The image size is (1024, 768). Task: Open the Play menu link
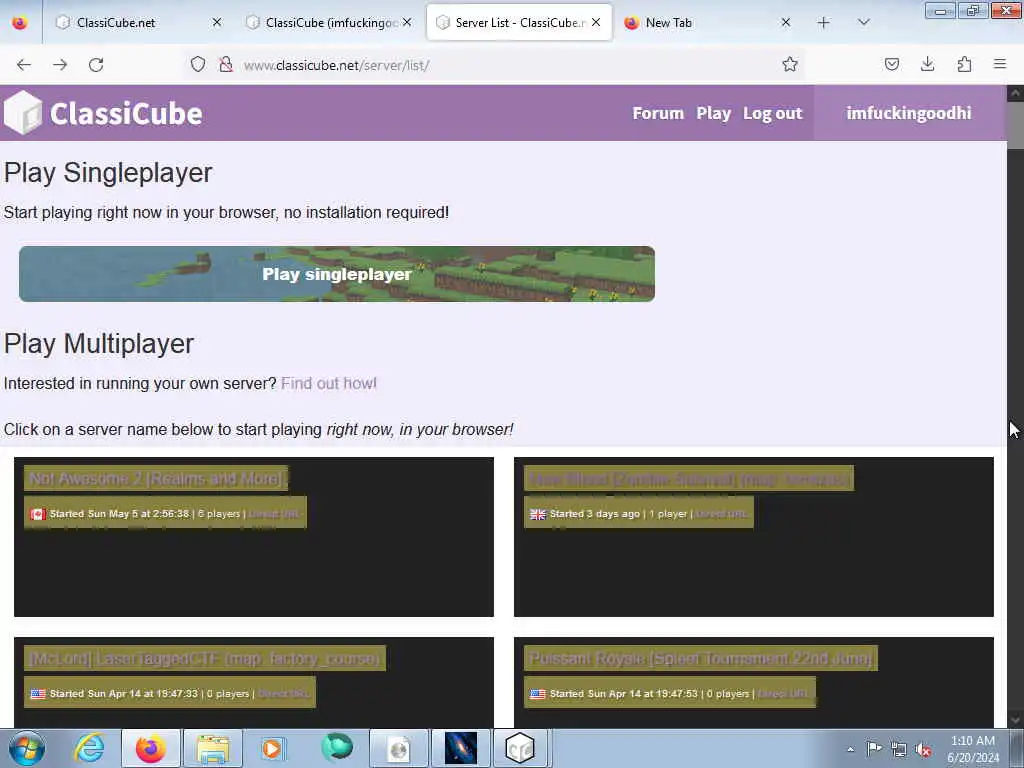713,113
